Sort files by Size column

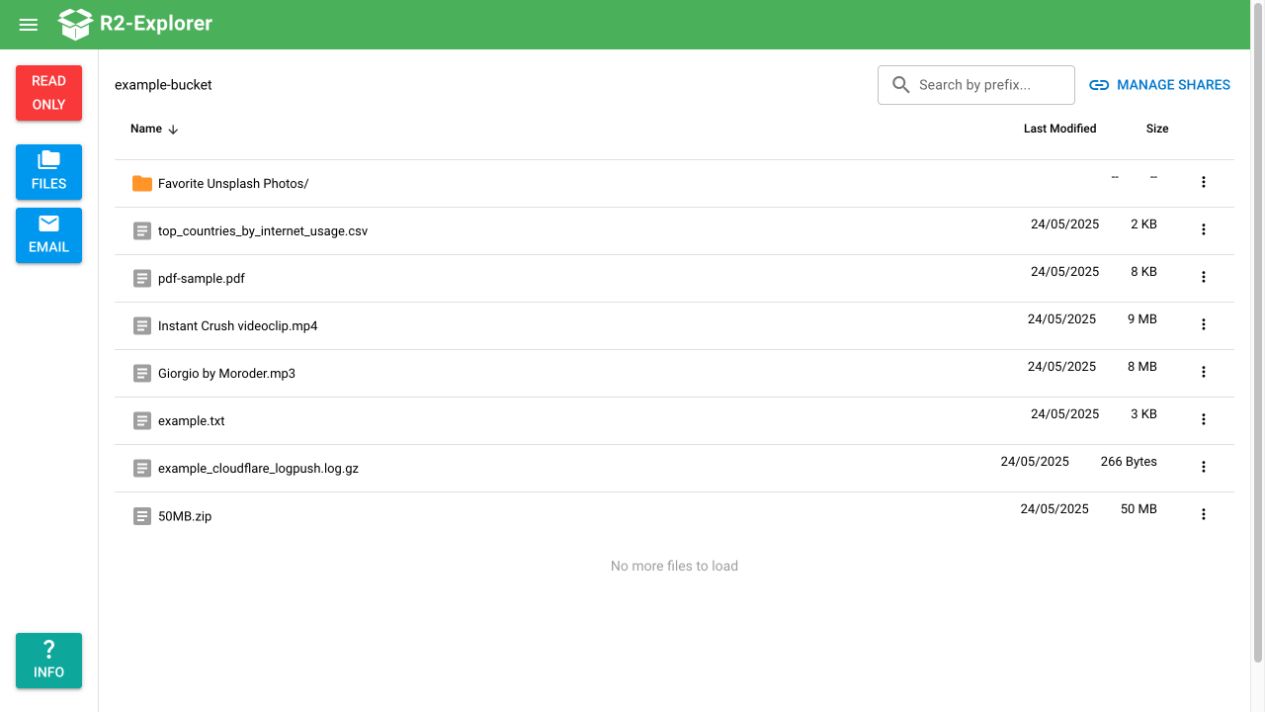(x=1157, y=129)
